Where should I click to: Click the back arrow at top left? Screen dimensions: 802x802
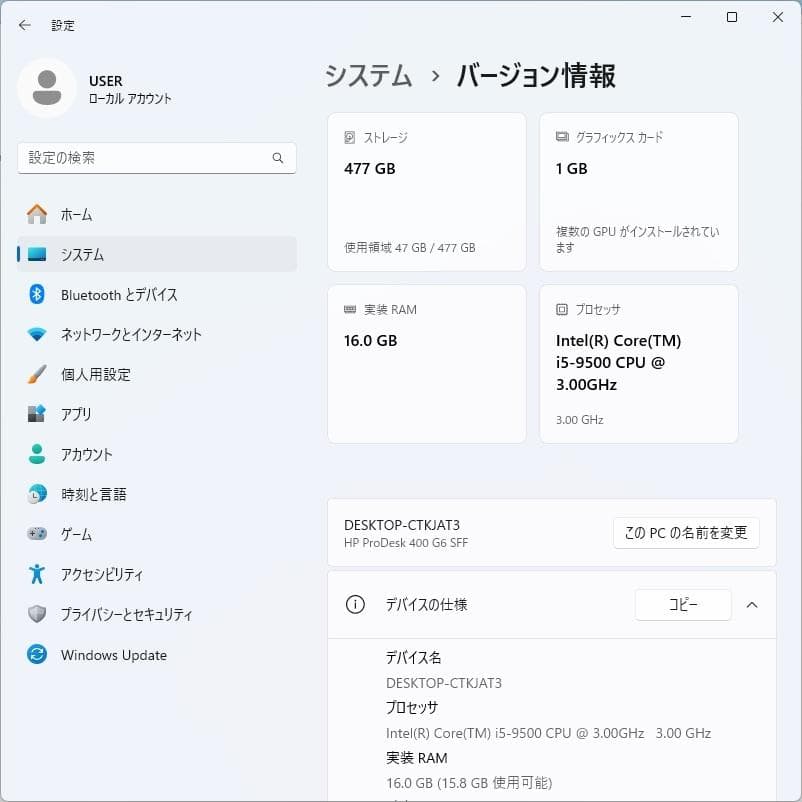(24, 25)
